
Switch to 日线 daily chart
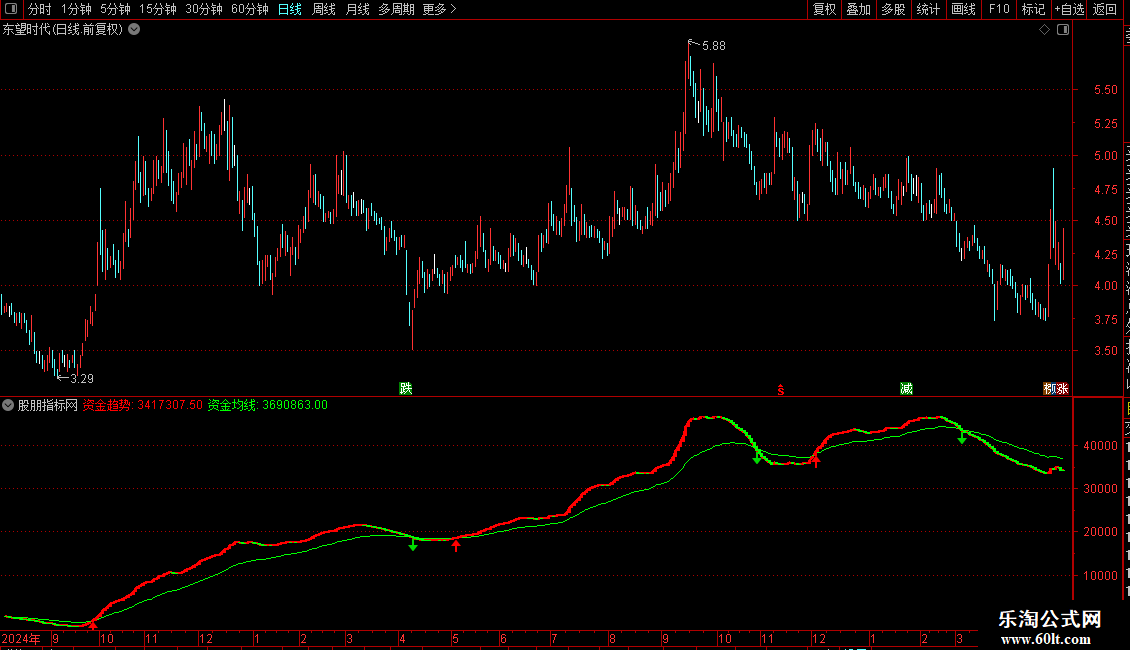pyautogui.click(x=290, y=9)
